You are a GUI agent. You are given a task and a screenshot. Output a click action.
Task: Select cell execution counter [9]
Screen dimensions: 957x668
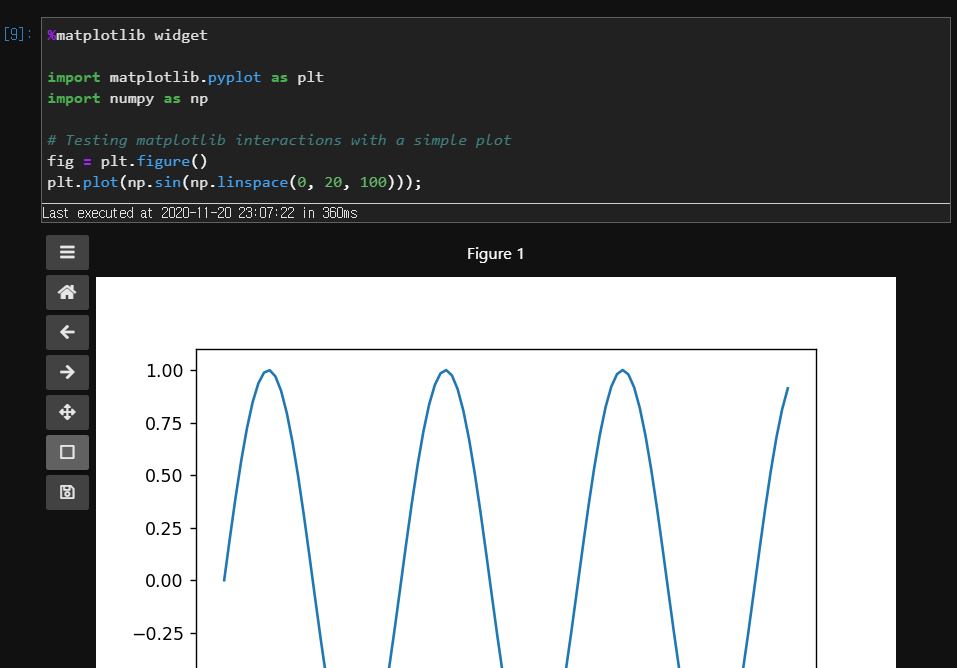coord(17,34)
